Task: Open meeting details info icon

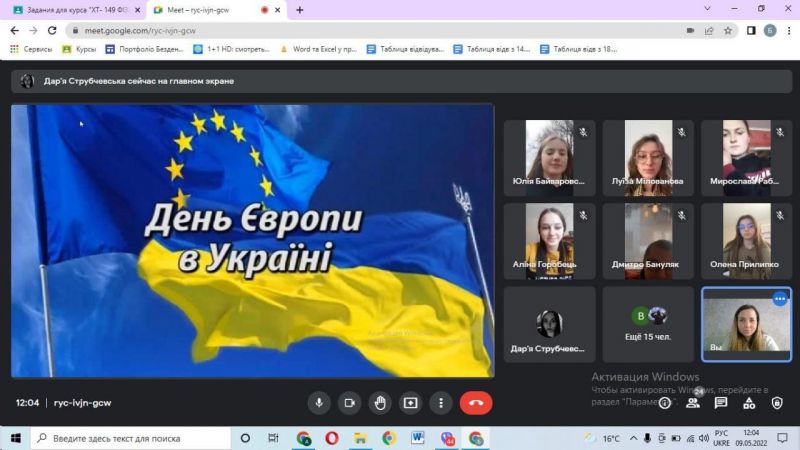Action: (665, 404)
